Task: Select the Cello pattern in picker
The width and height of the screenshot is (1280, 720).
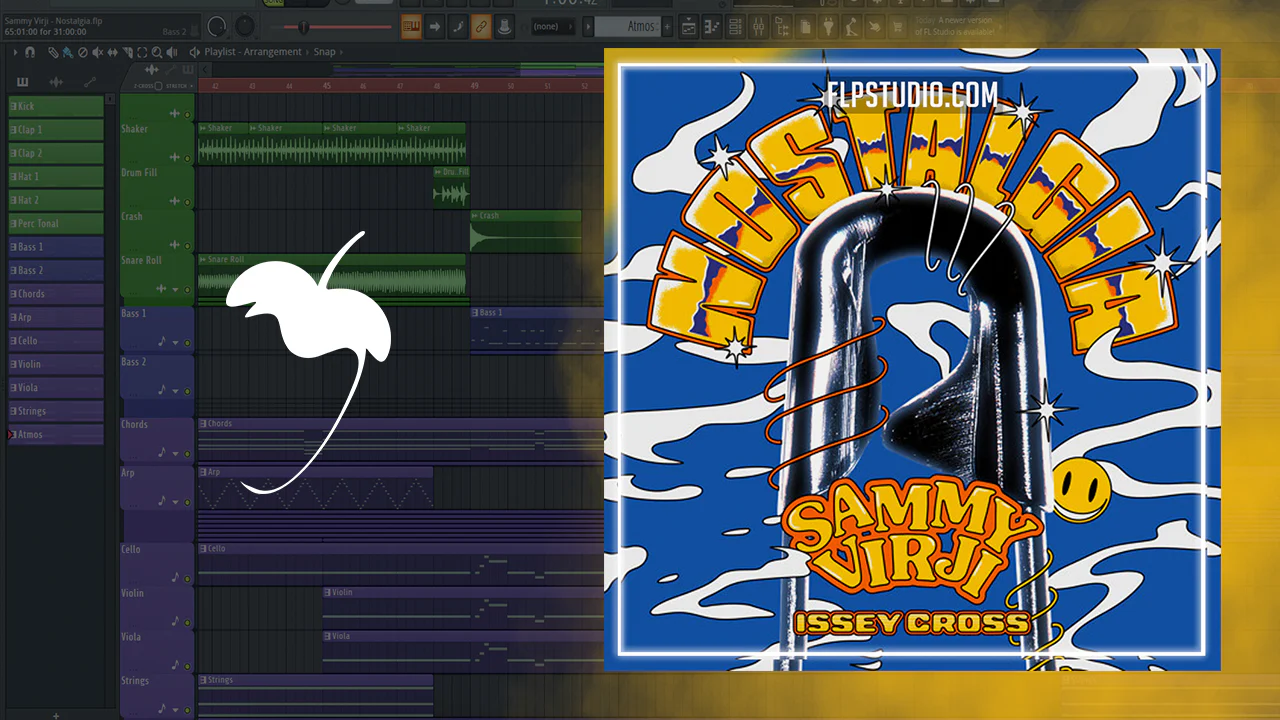Action: click(x=56, y=341)
